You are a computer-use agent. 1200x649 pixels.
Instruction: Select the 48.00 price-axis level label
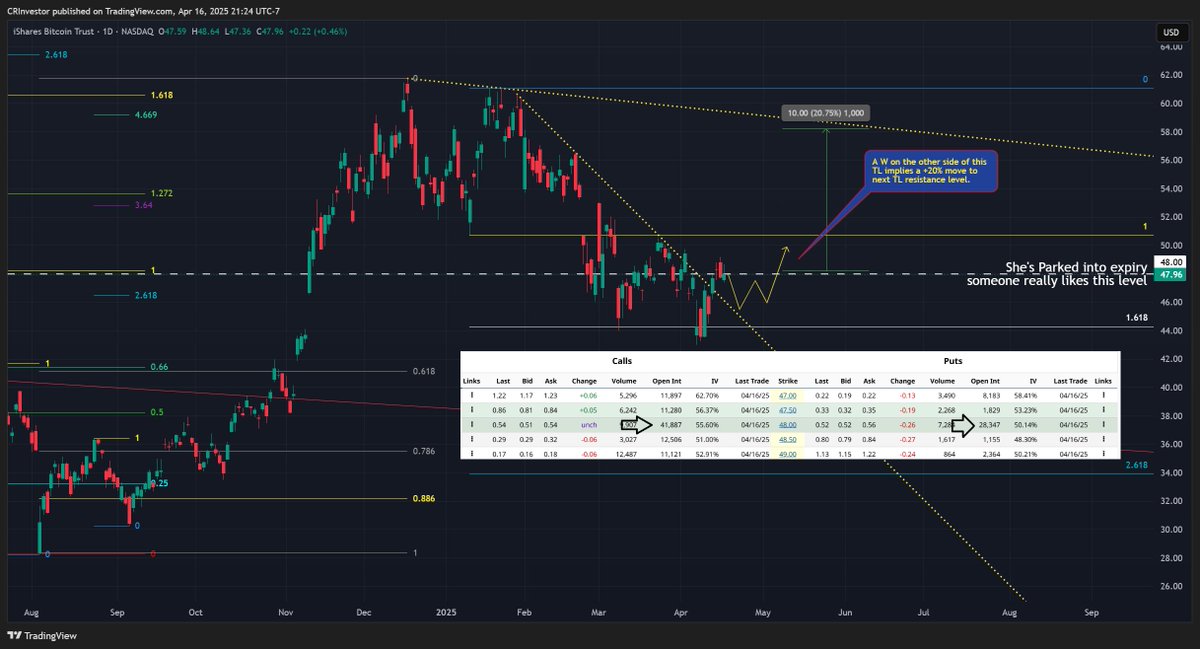[x=1170, y=261]
